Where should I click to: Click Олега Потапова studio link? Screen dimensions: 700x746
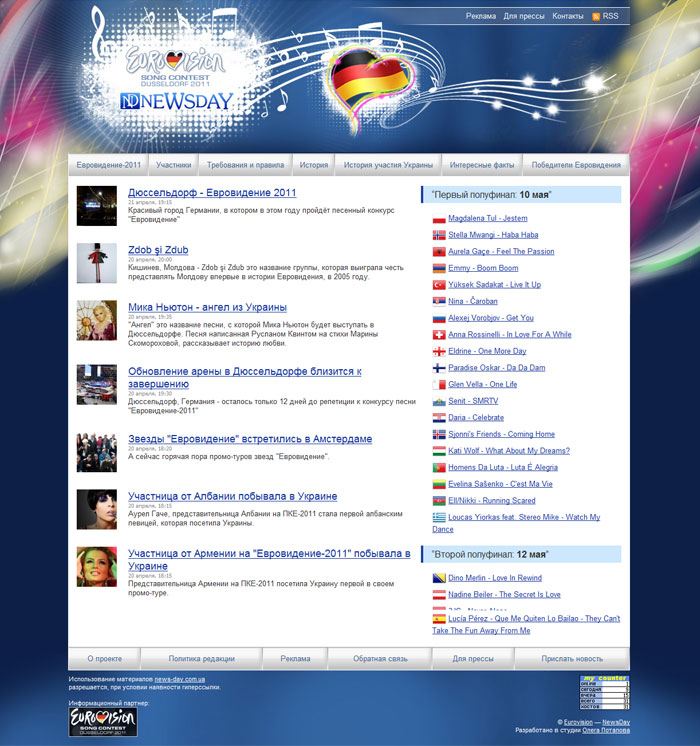606,730
